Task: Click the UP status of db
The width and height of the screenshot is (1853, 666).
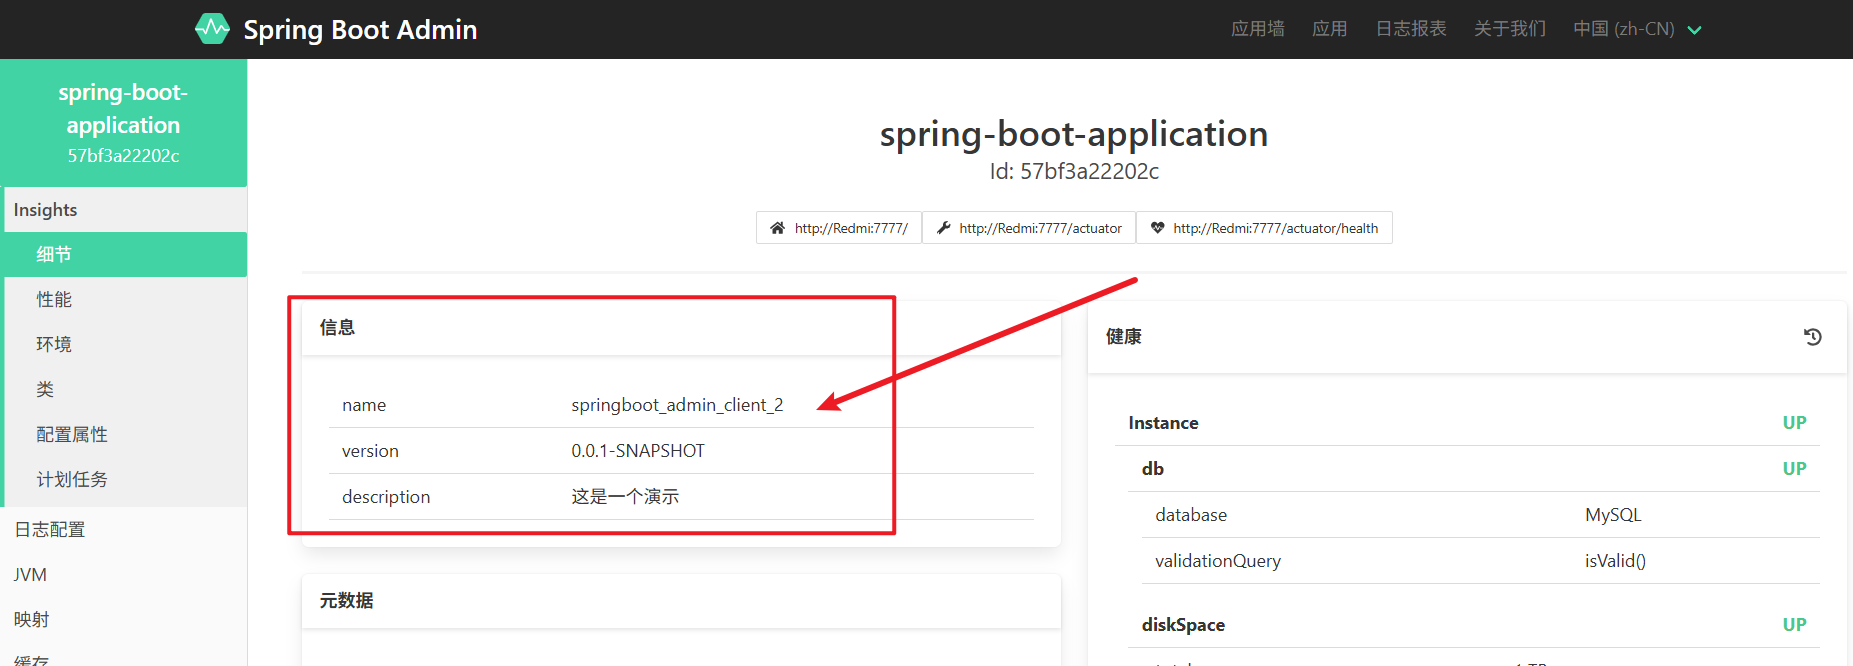Action: click(1794, 469)
